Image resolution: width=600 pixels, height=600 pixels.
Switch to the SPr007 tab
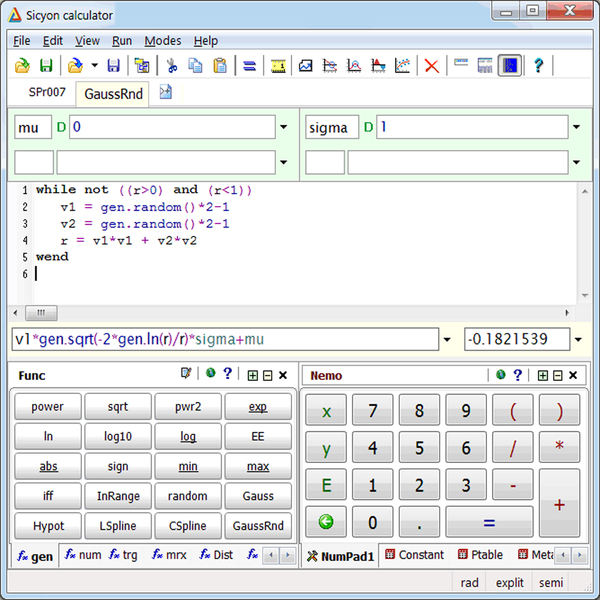pos(47,92)
